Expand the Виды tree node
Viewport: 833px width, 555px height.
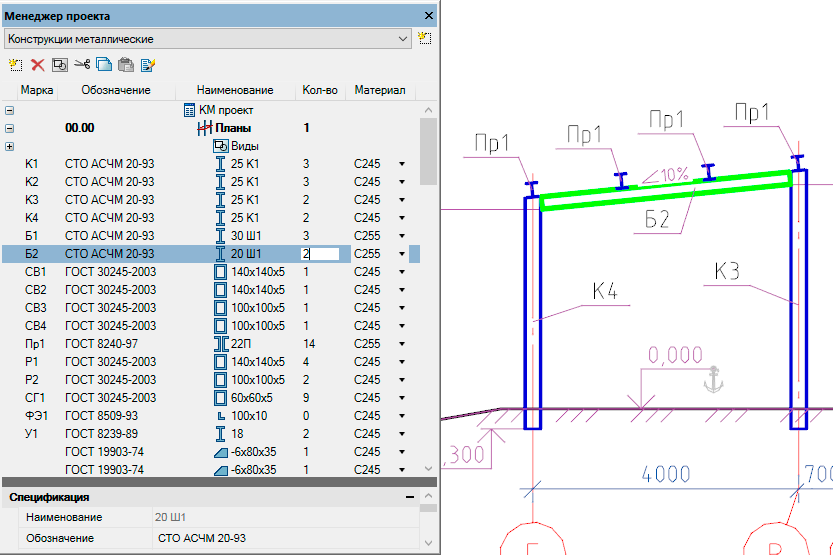[x=10, y=146]
